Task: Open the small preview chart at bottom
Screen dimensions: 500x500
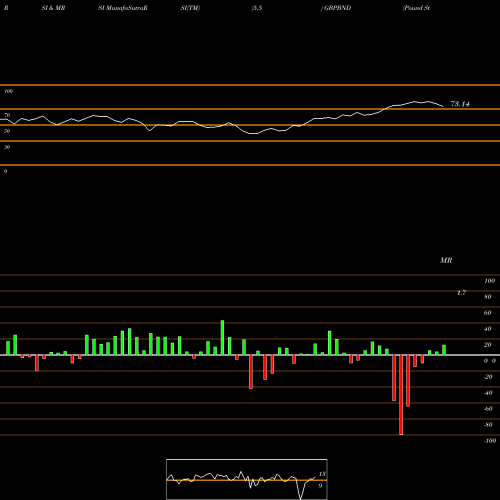Action: 247,479
